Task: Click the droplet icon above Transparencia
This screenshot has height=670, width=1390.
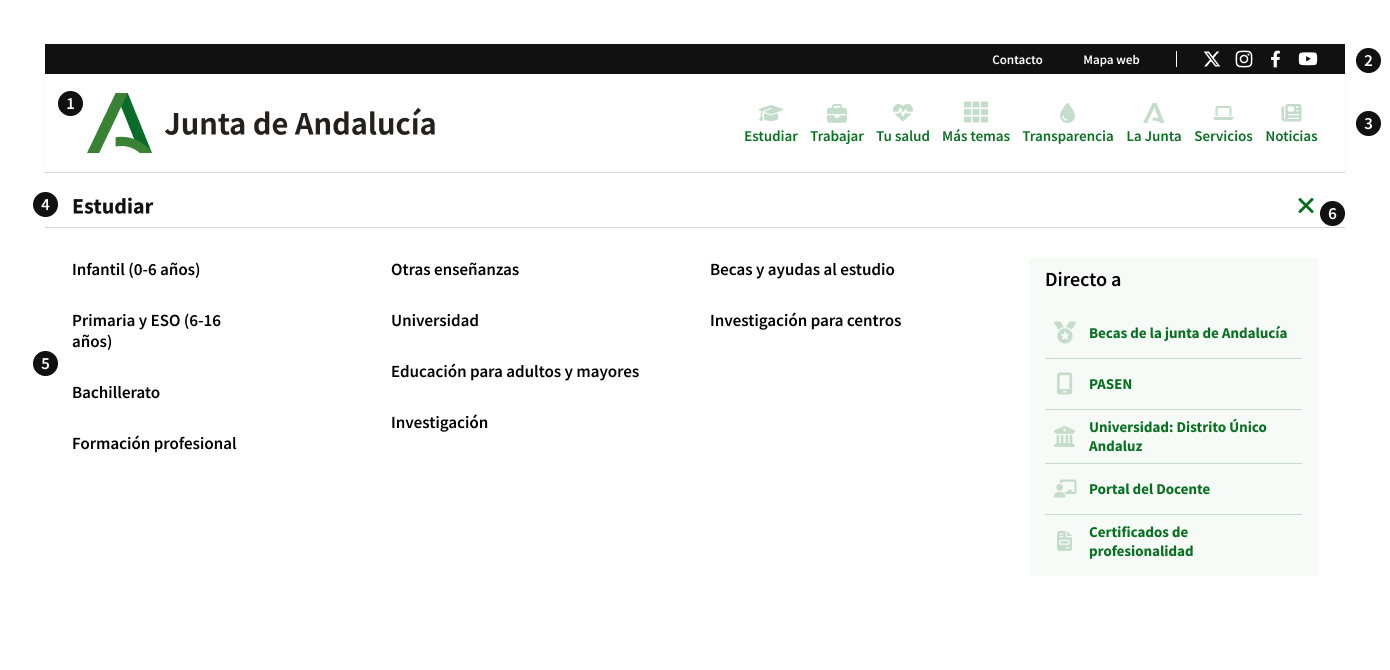Action: (1067, 113)
